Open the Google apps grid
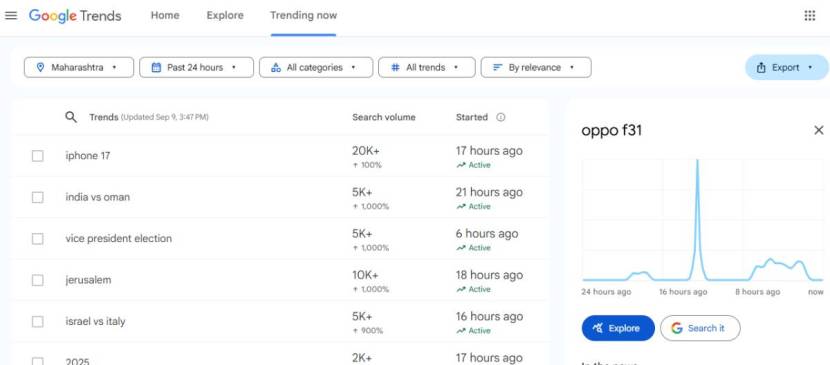The height and width of the screenshot is (365, 830). [809, 15]
